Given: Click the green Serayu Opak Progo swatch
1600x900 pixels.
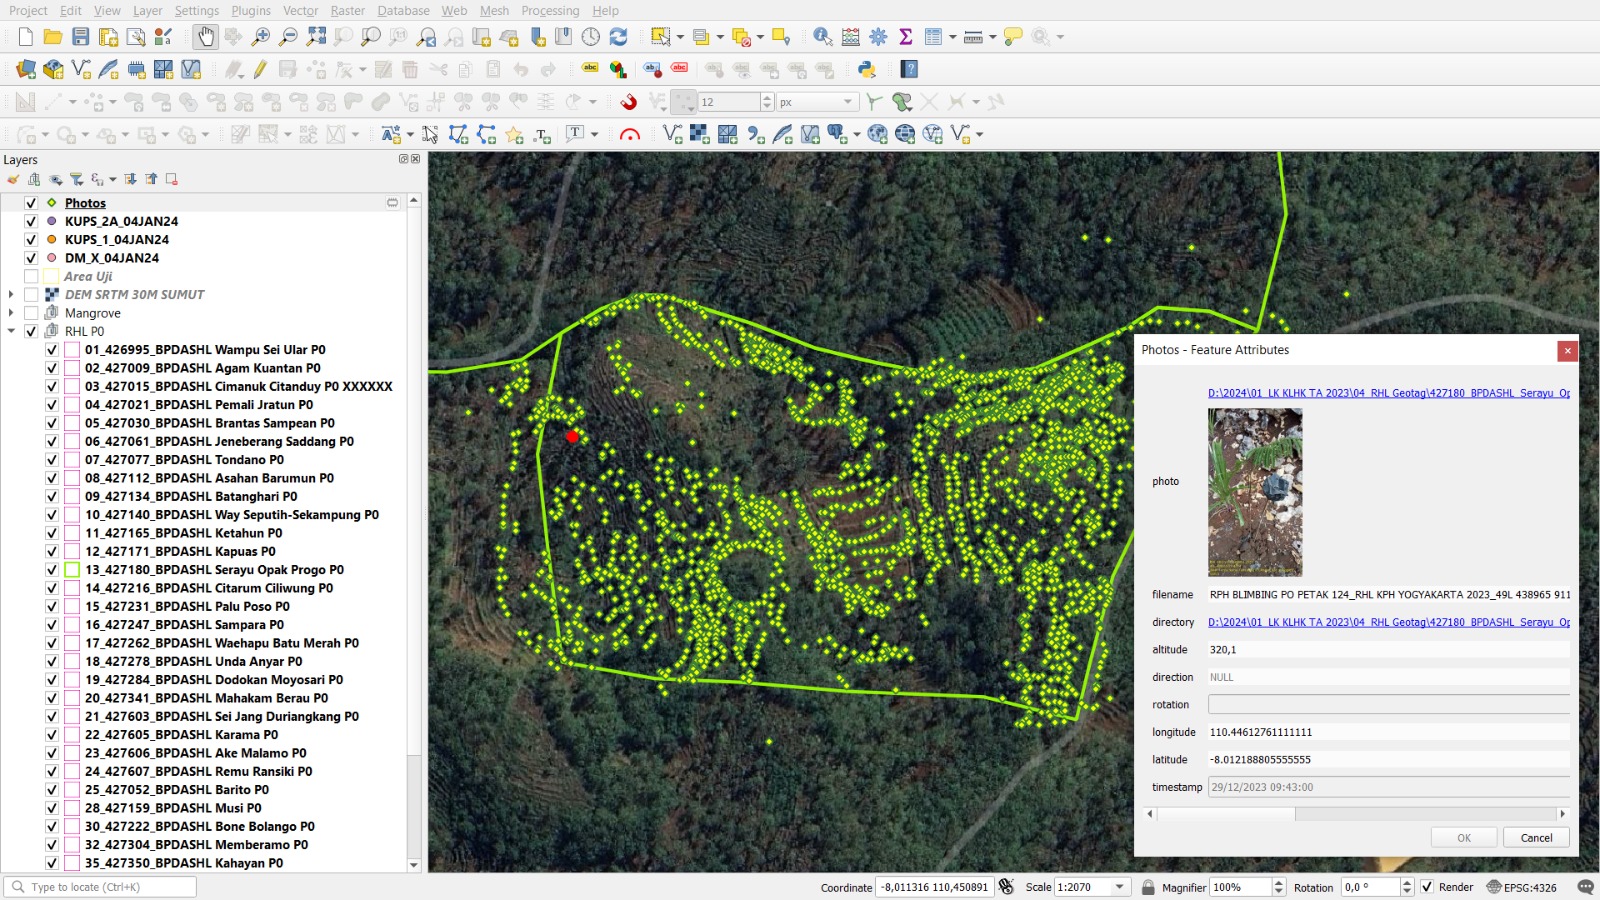Looking at the screenshot, I should [72, 570].
